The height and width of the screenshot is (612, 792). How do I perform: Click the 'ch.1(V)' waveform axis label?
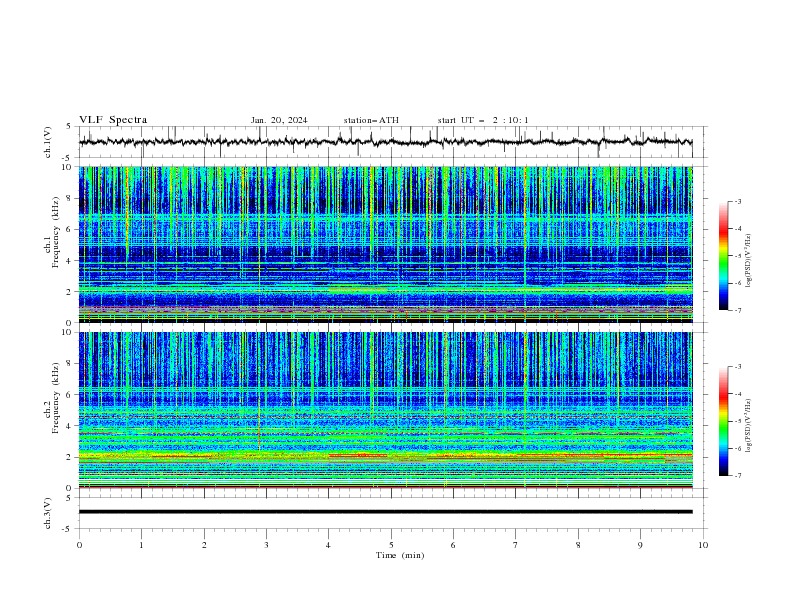click(48, 142)
